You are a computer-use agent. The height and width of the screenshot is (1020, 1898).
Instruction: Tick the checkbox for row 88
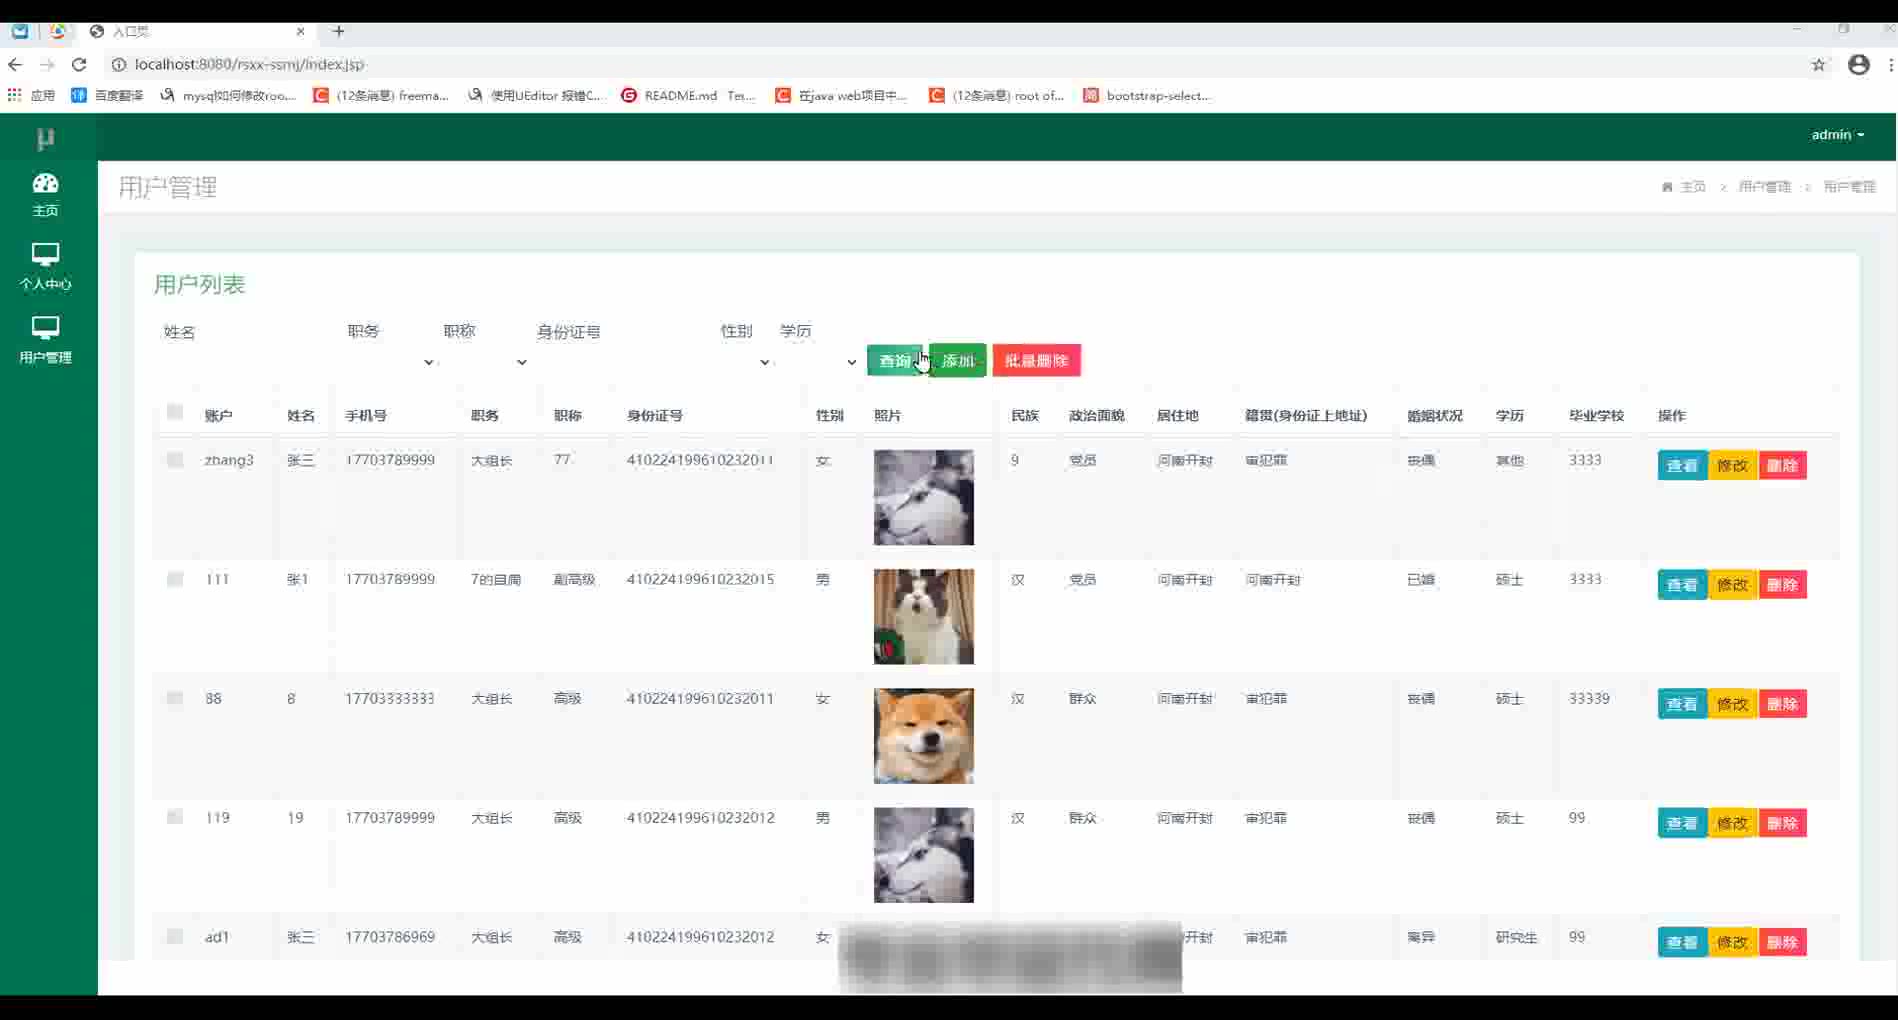tap(175, 698)
